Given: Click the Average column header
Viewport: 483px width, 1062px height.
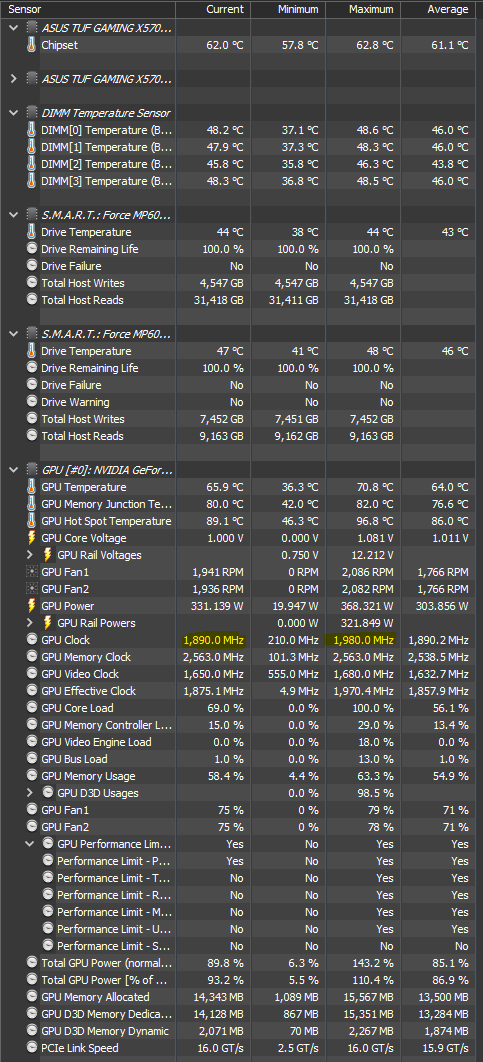Looking at the screenshot, I should [438, 9].
